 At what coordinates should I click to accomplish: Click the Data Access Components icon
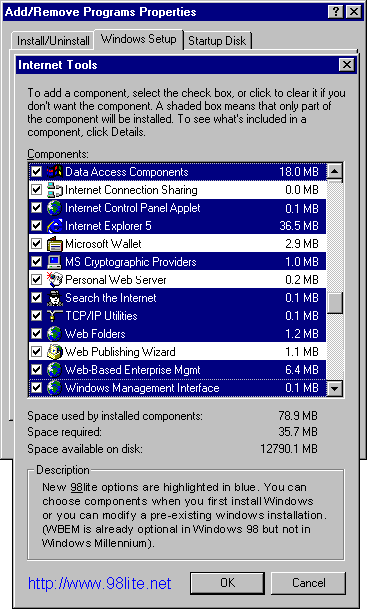pos(54,172)
